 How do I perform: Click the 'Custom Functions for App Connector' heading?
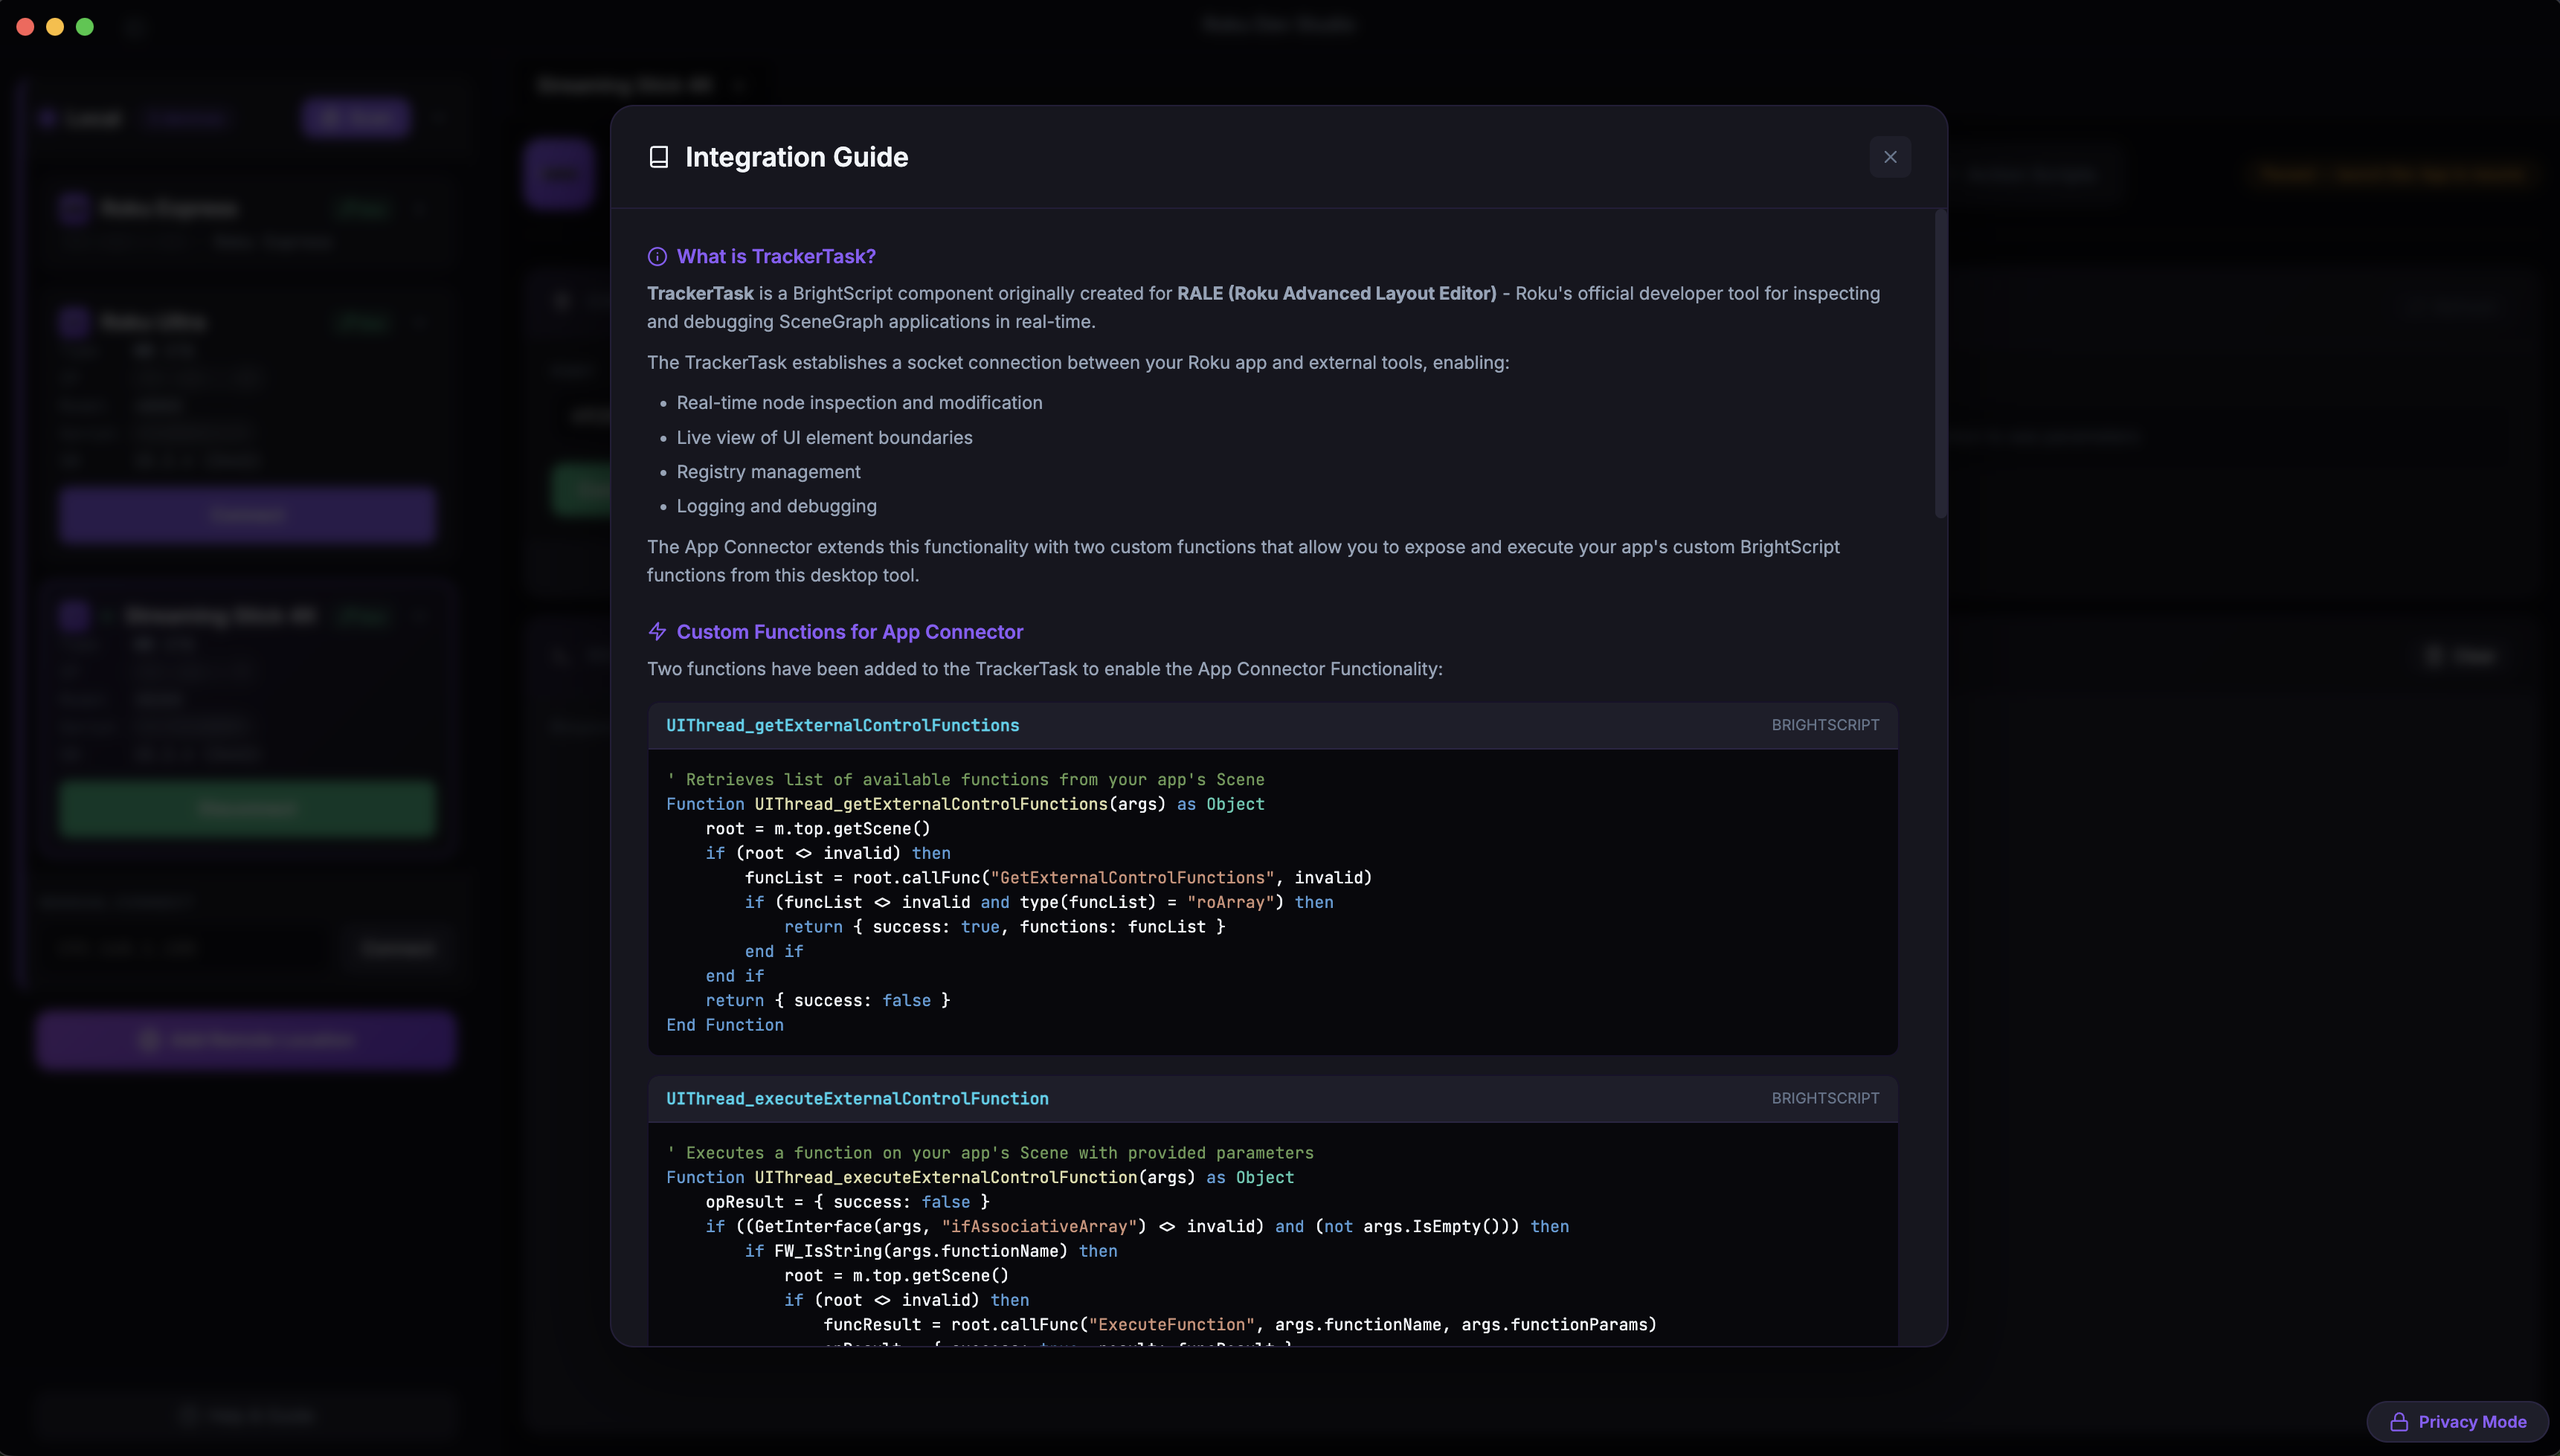coord(849,631)
